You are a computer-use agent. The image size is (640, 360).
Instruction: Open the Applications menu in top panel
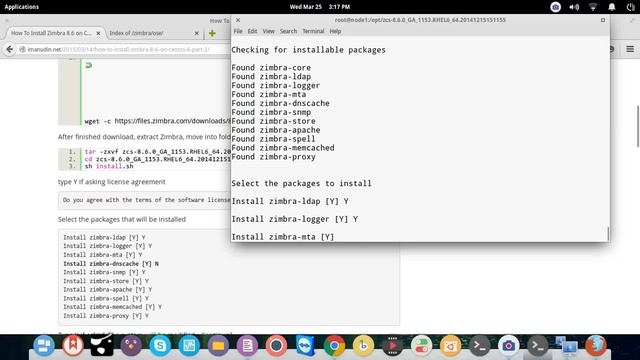click(x=22, y=7)
